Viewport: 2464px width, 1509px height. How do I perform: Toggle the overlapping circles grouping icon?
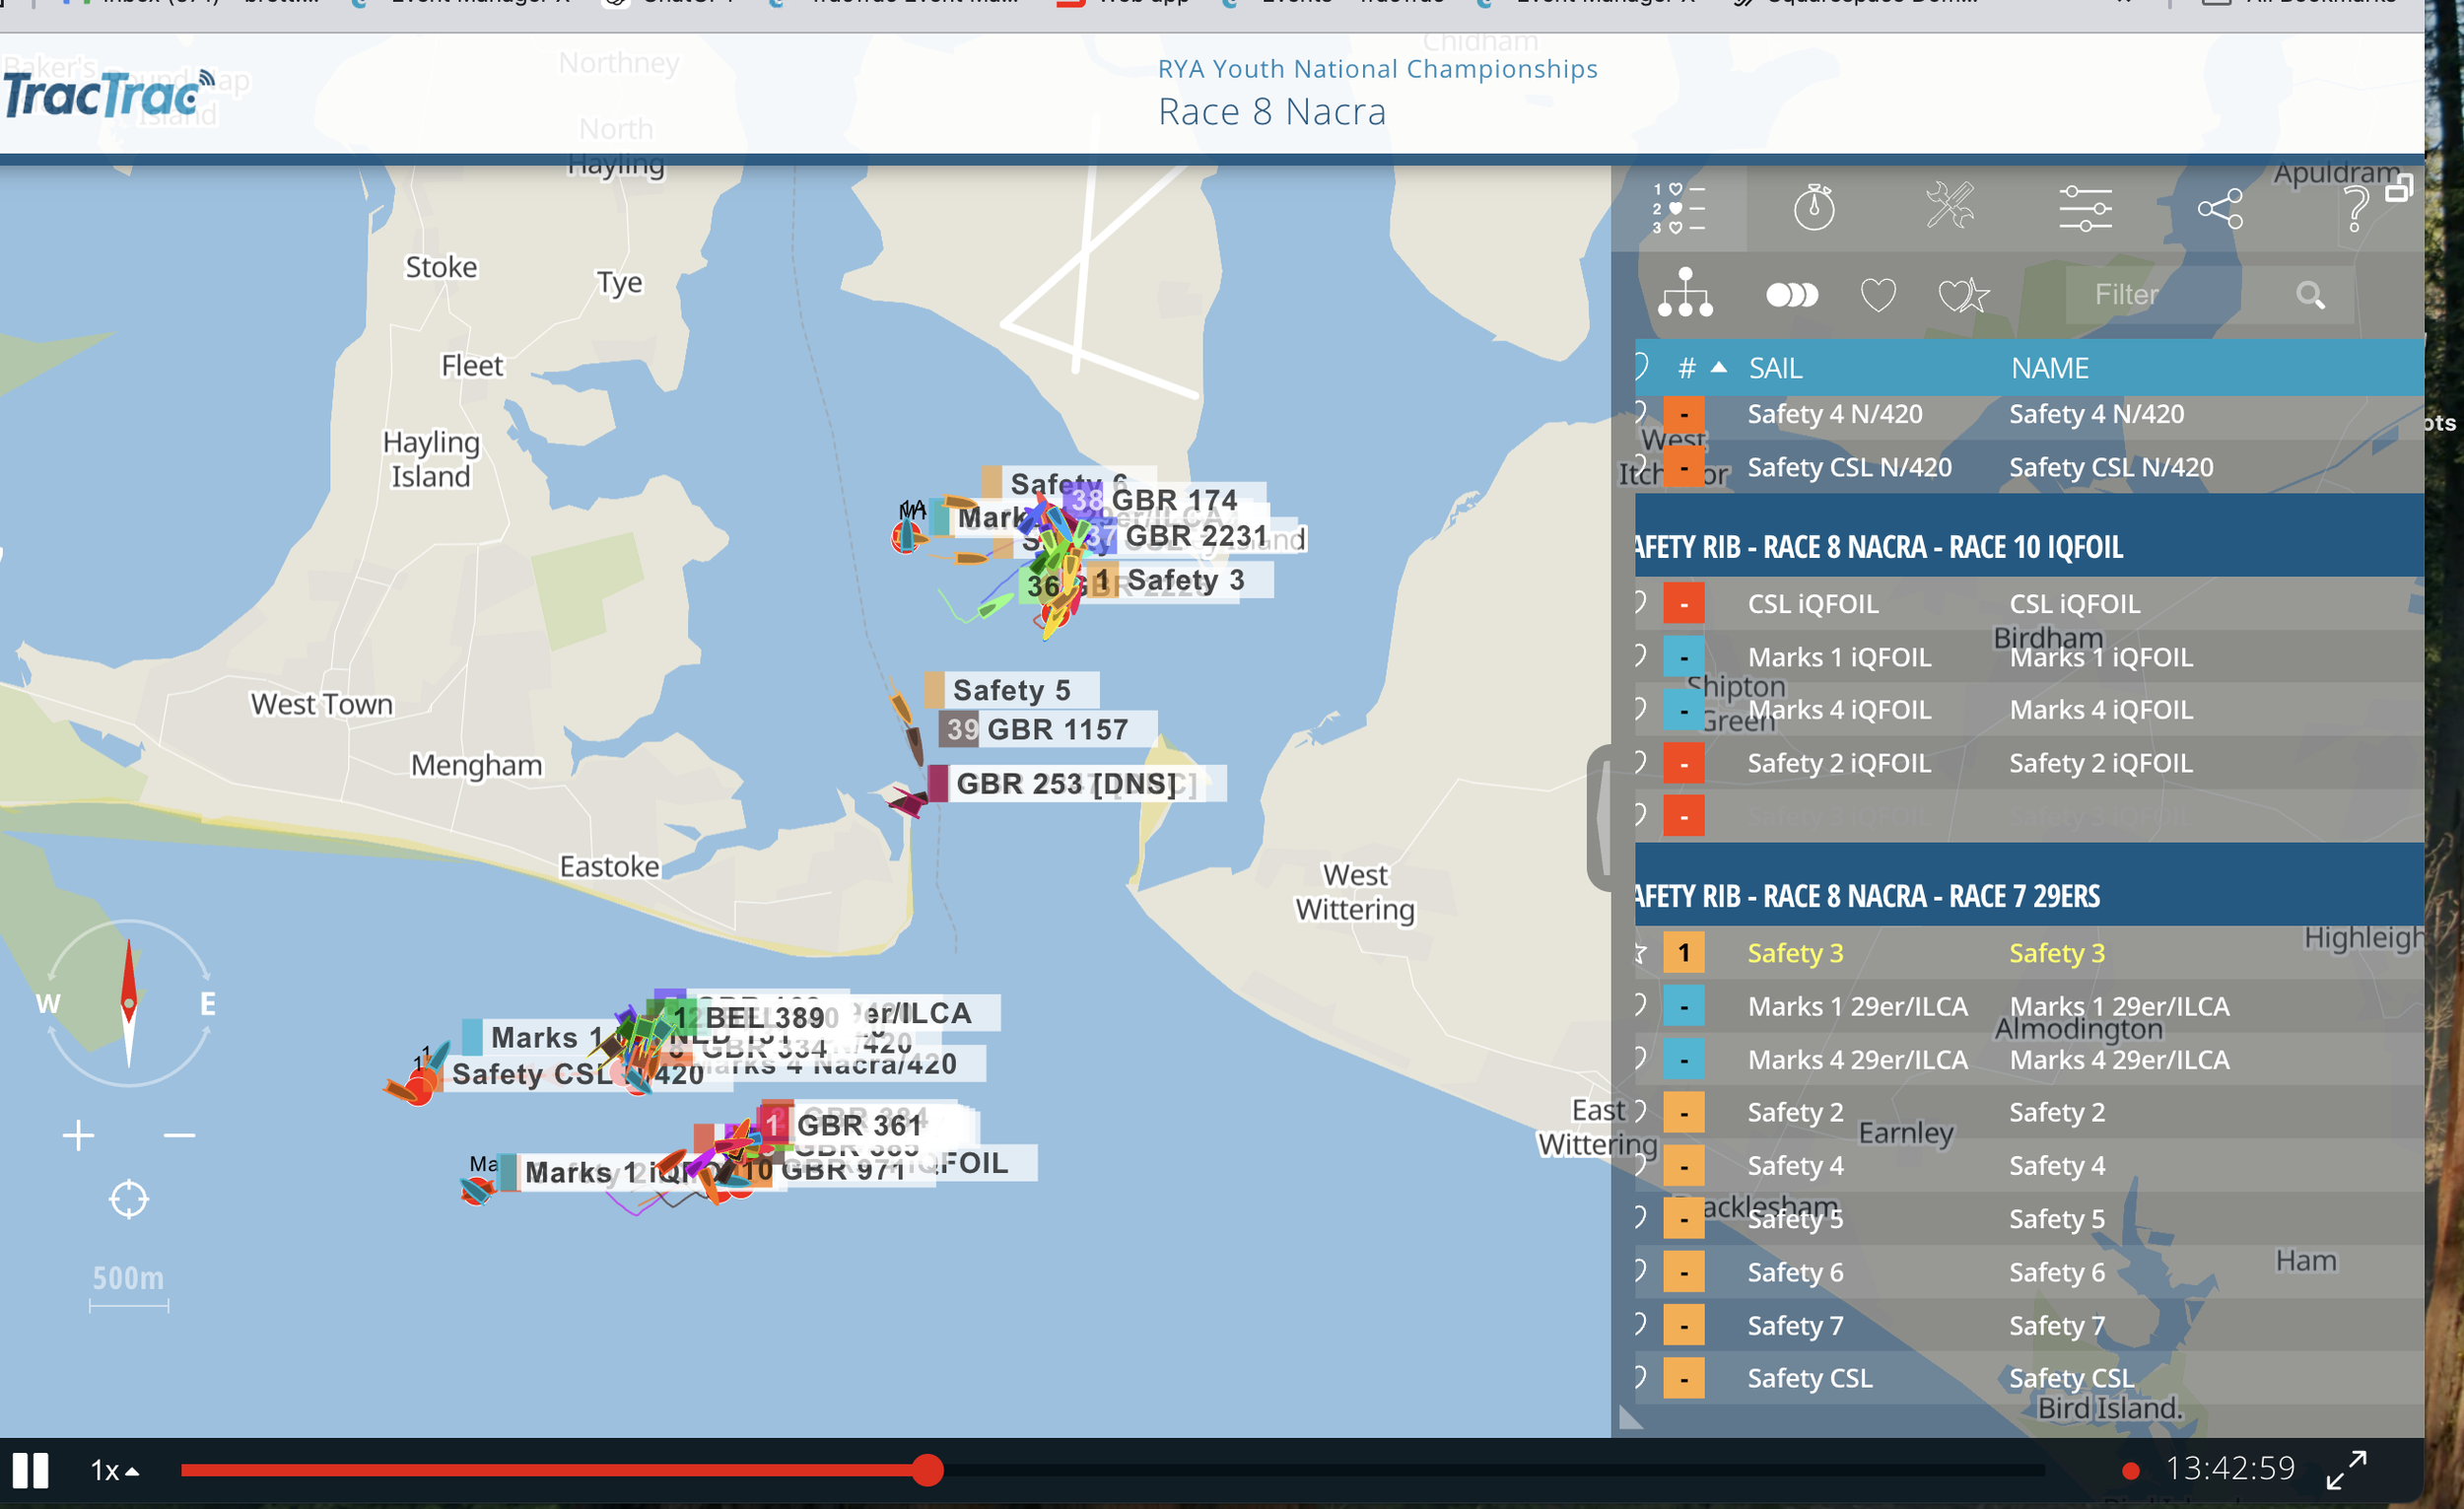point(1791,295)
